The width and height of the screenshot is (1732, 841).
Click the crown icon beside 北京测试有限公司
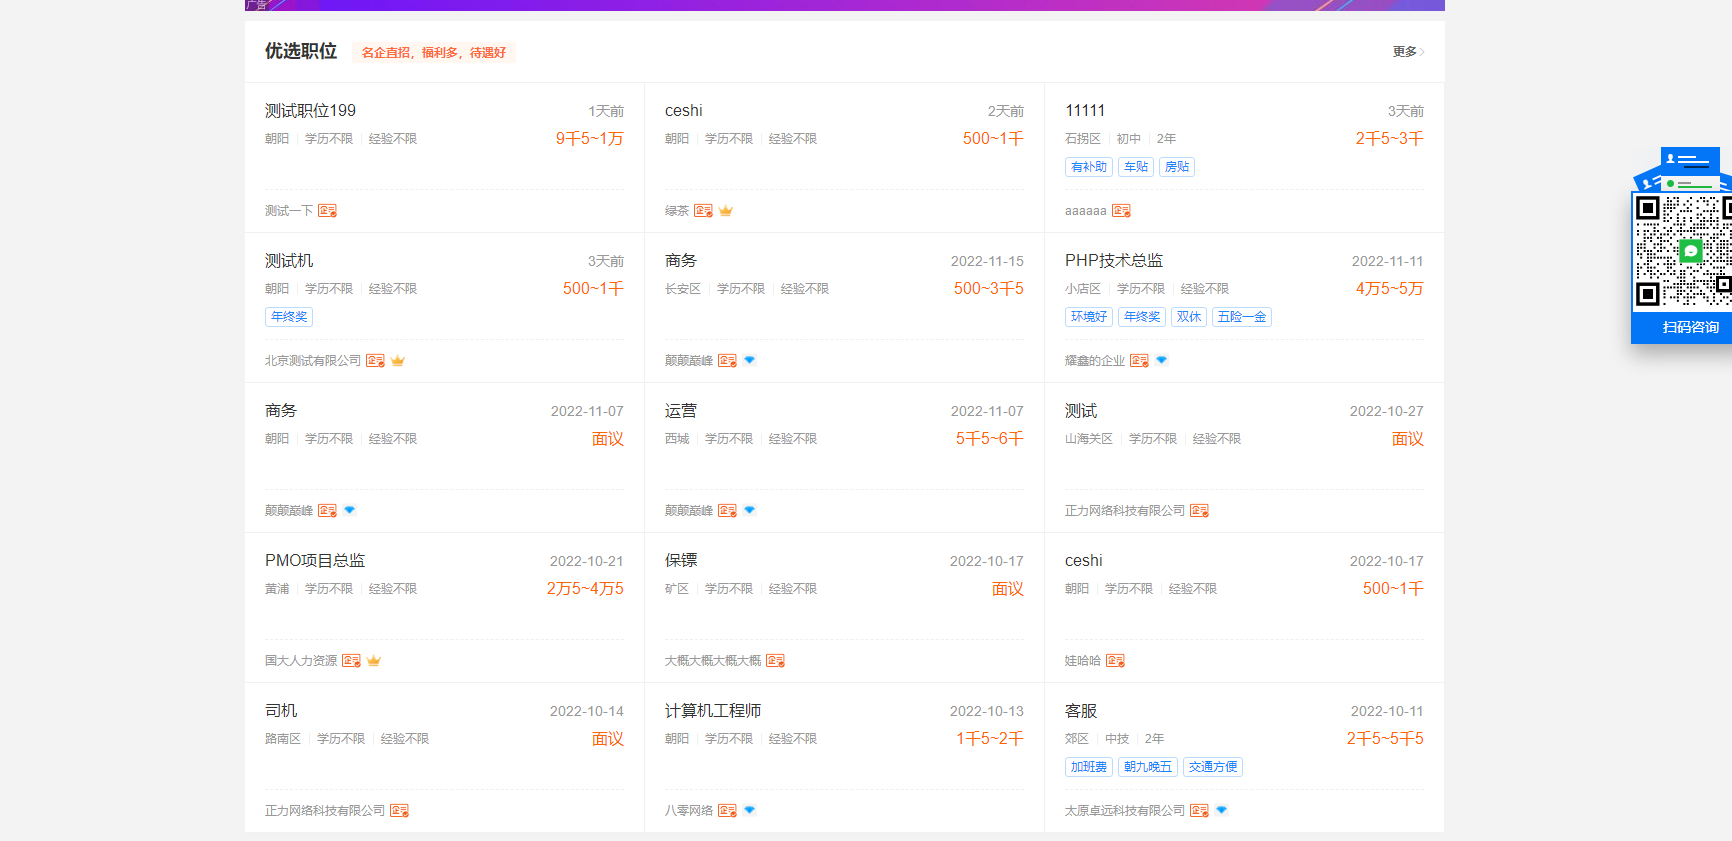tap(398, 361)
